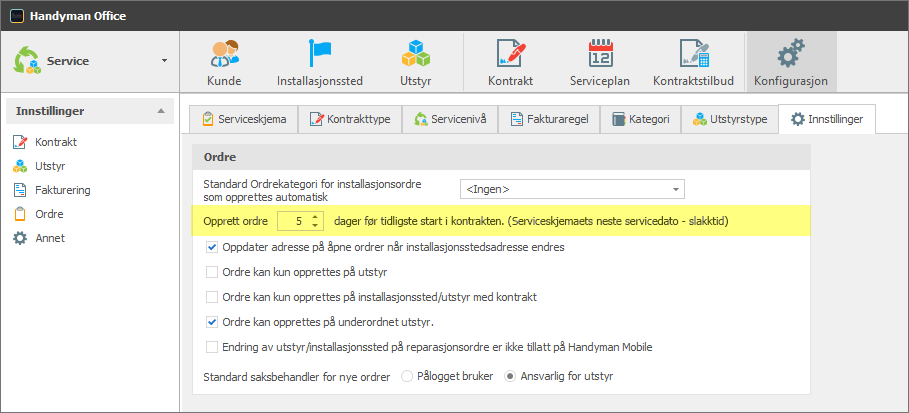Image resolution: width=909 pixels, height=413 pixels.
Task: Click the Ordre clipboard icon in sidebar
Action: [x=20, y=214]
